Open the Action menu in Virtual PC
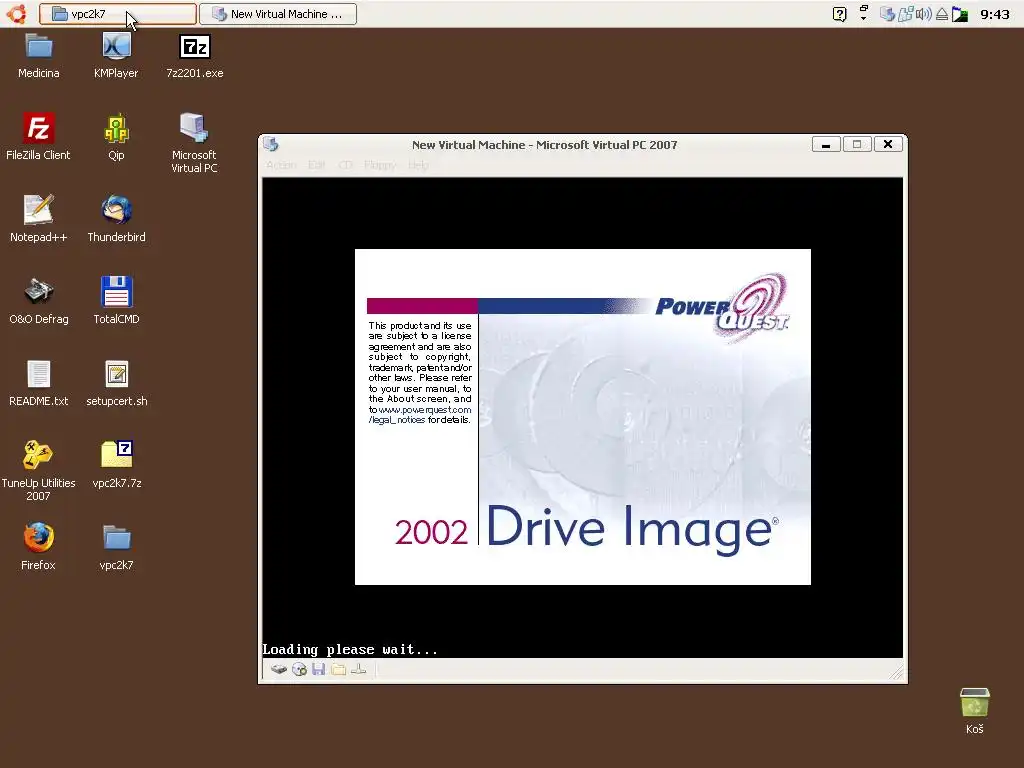The height and width of the screenshot is (768, 1024). pos(281,165)
